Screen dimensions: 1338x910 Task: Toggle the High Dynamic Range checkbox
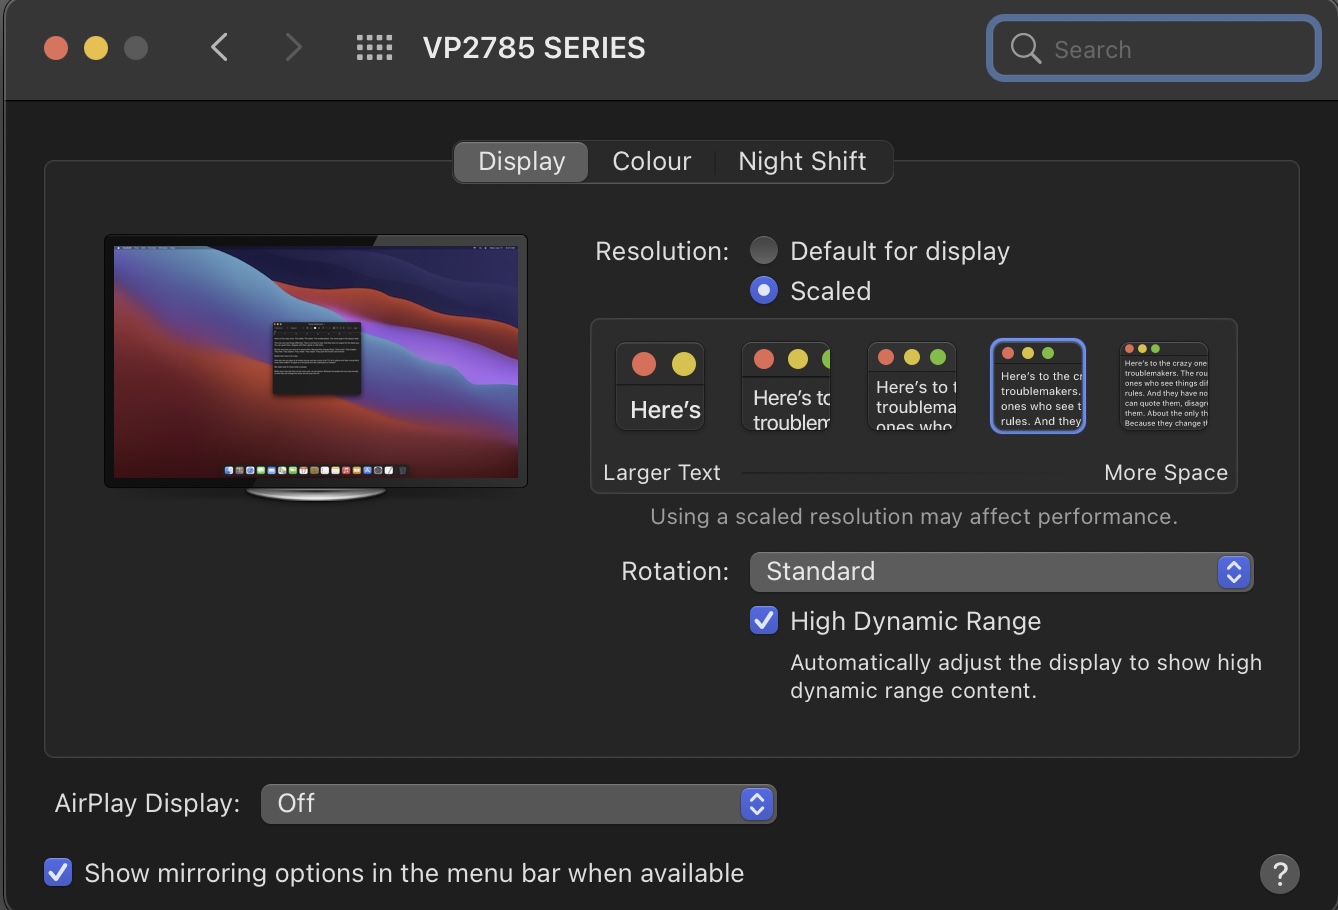coord(764,621)
